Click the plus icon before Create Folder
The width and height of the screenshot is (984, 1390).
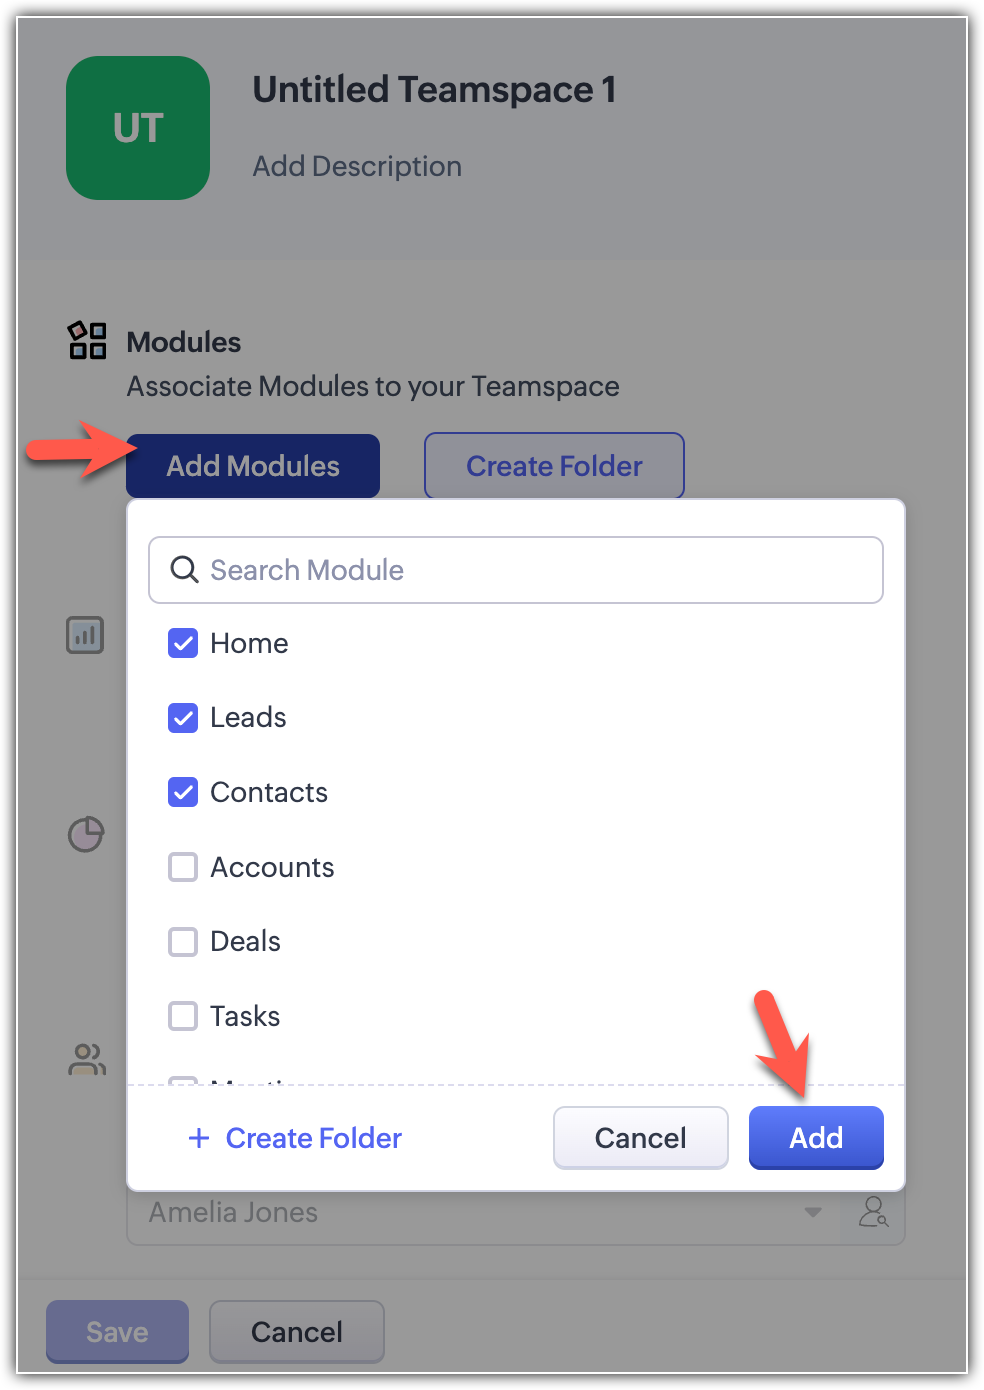tap(199, 1138)
